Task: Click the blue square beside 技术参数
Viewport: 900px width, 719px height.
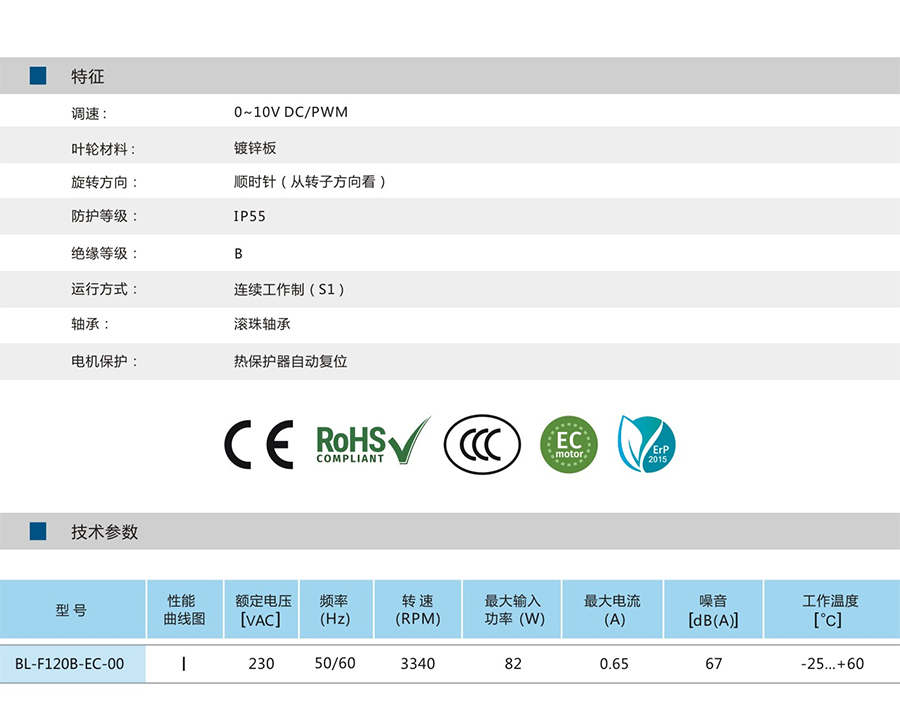Action: pos(38,531)
